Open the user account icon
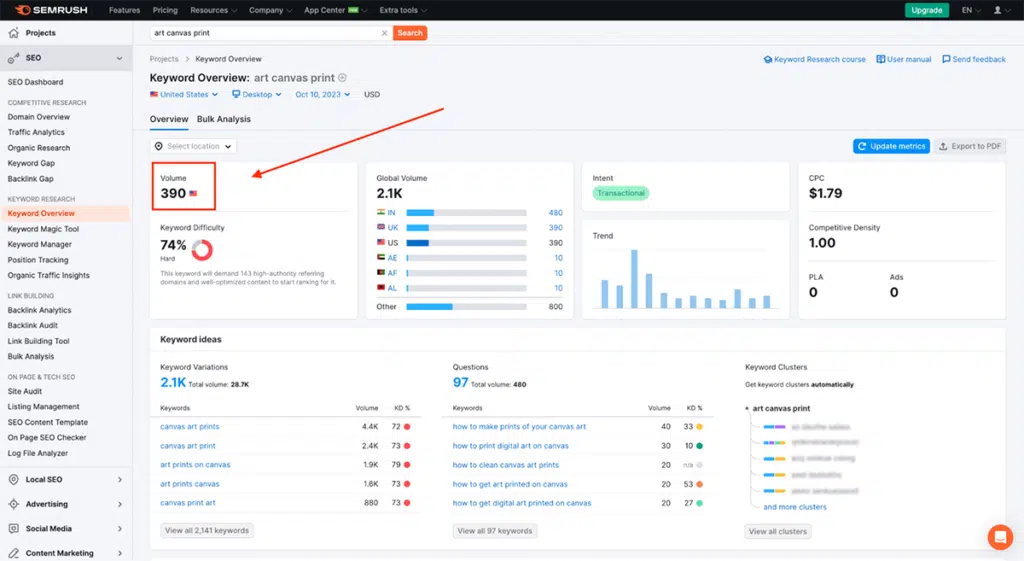Screen dimensions: 1024x561 (x=997, y=10)
